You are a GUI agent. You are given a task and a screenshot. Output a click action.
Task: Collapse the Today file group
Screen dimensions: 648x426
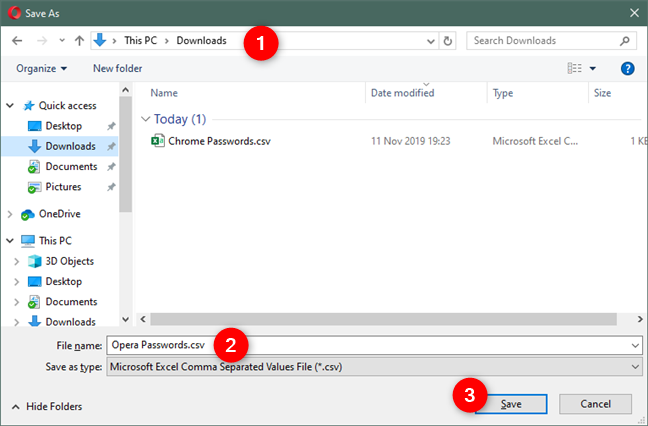[146, 118]
